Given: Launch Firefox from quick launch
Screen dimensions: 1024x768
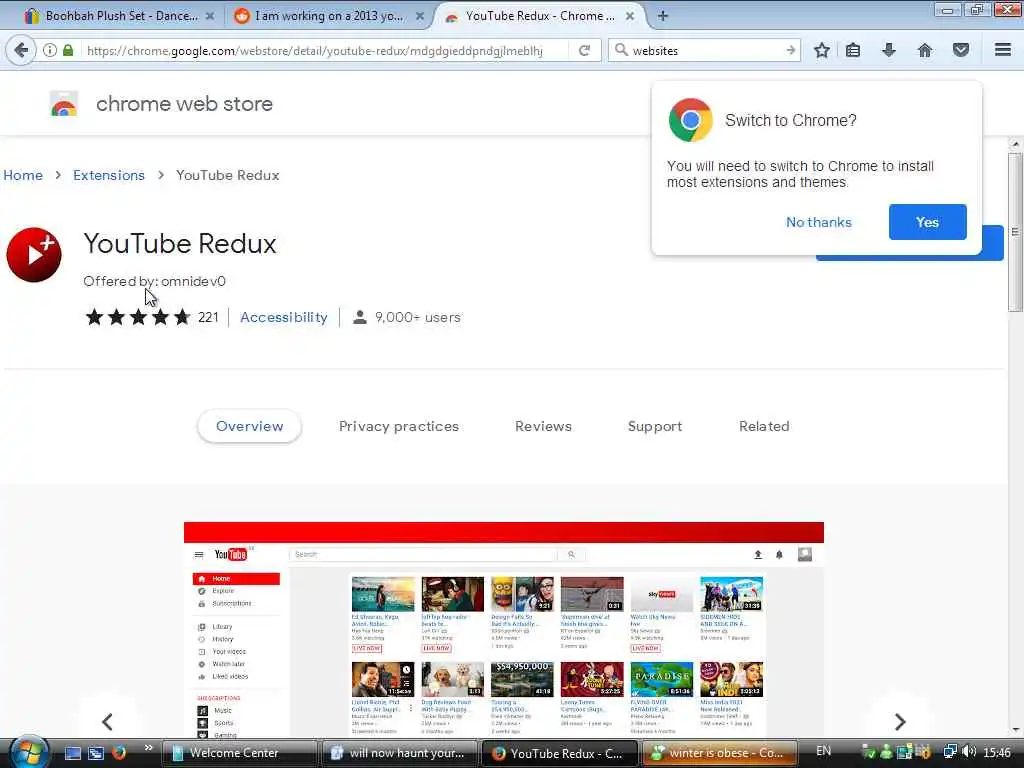Looking at the screenshot, I should pyautogui.click(x=119, y=753).
